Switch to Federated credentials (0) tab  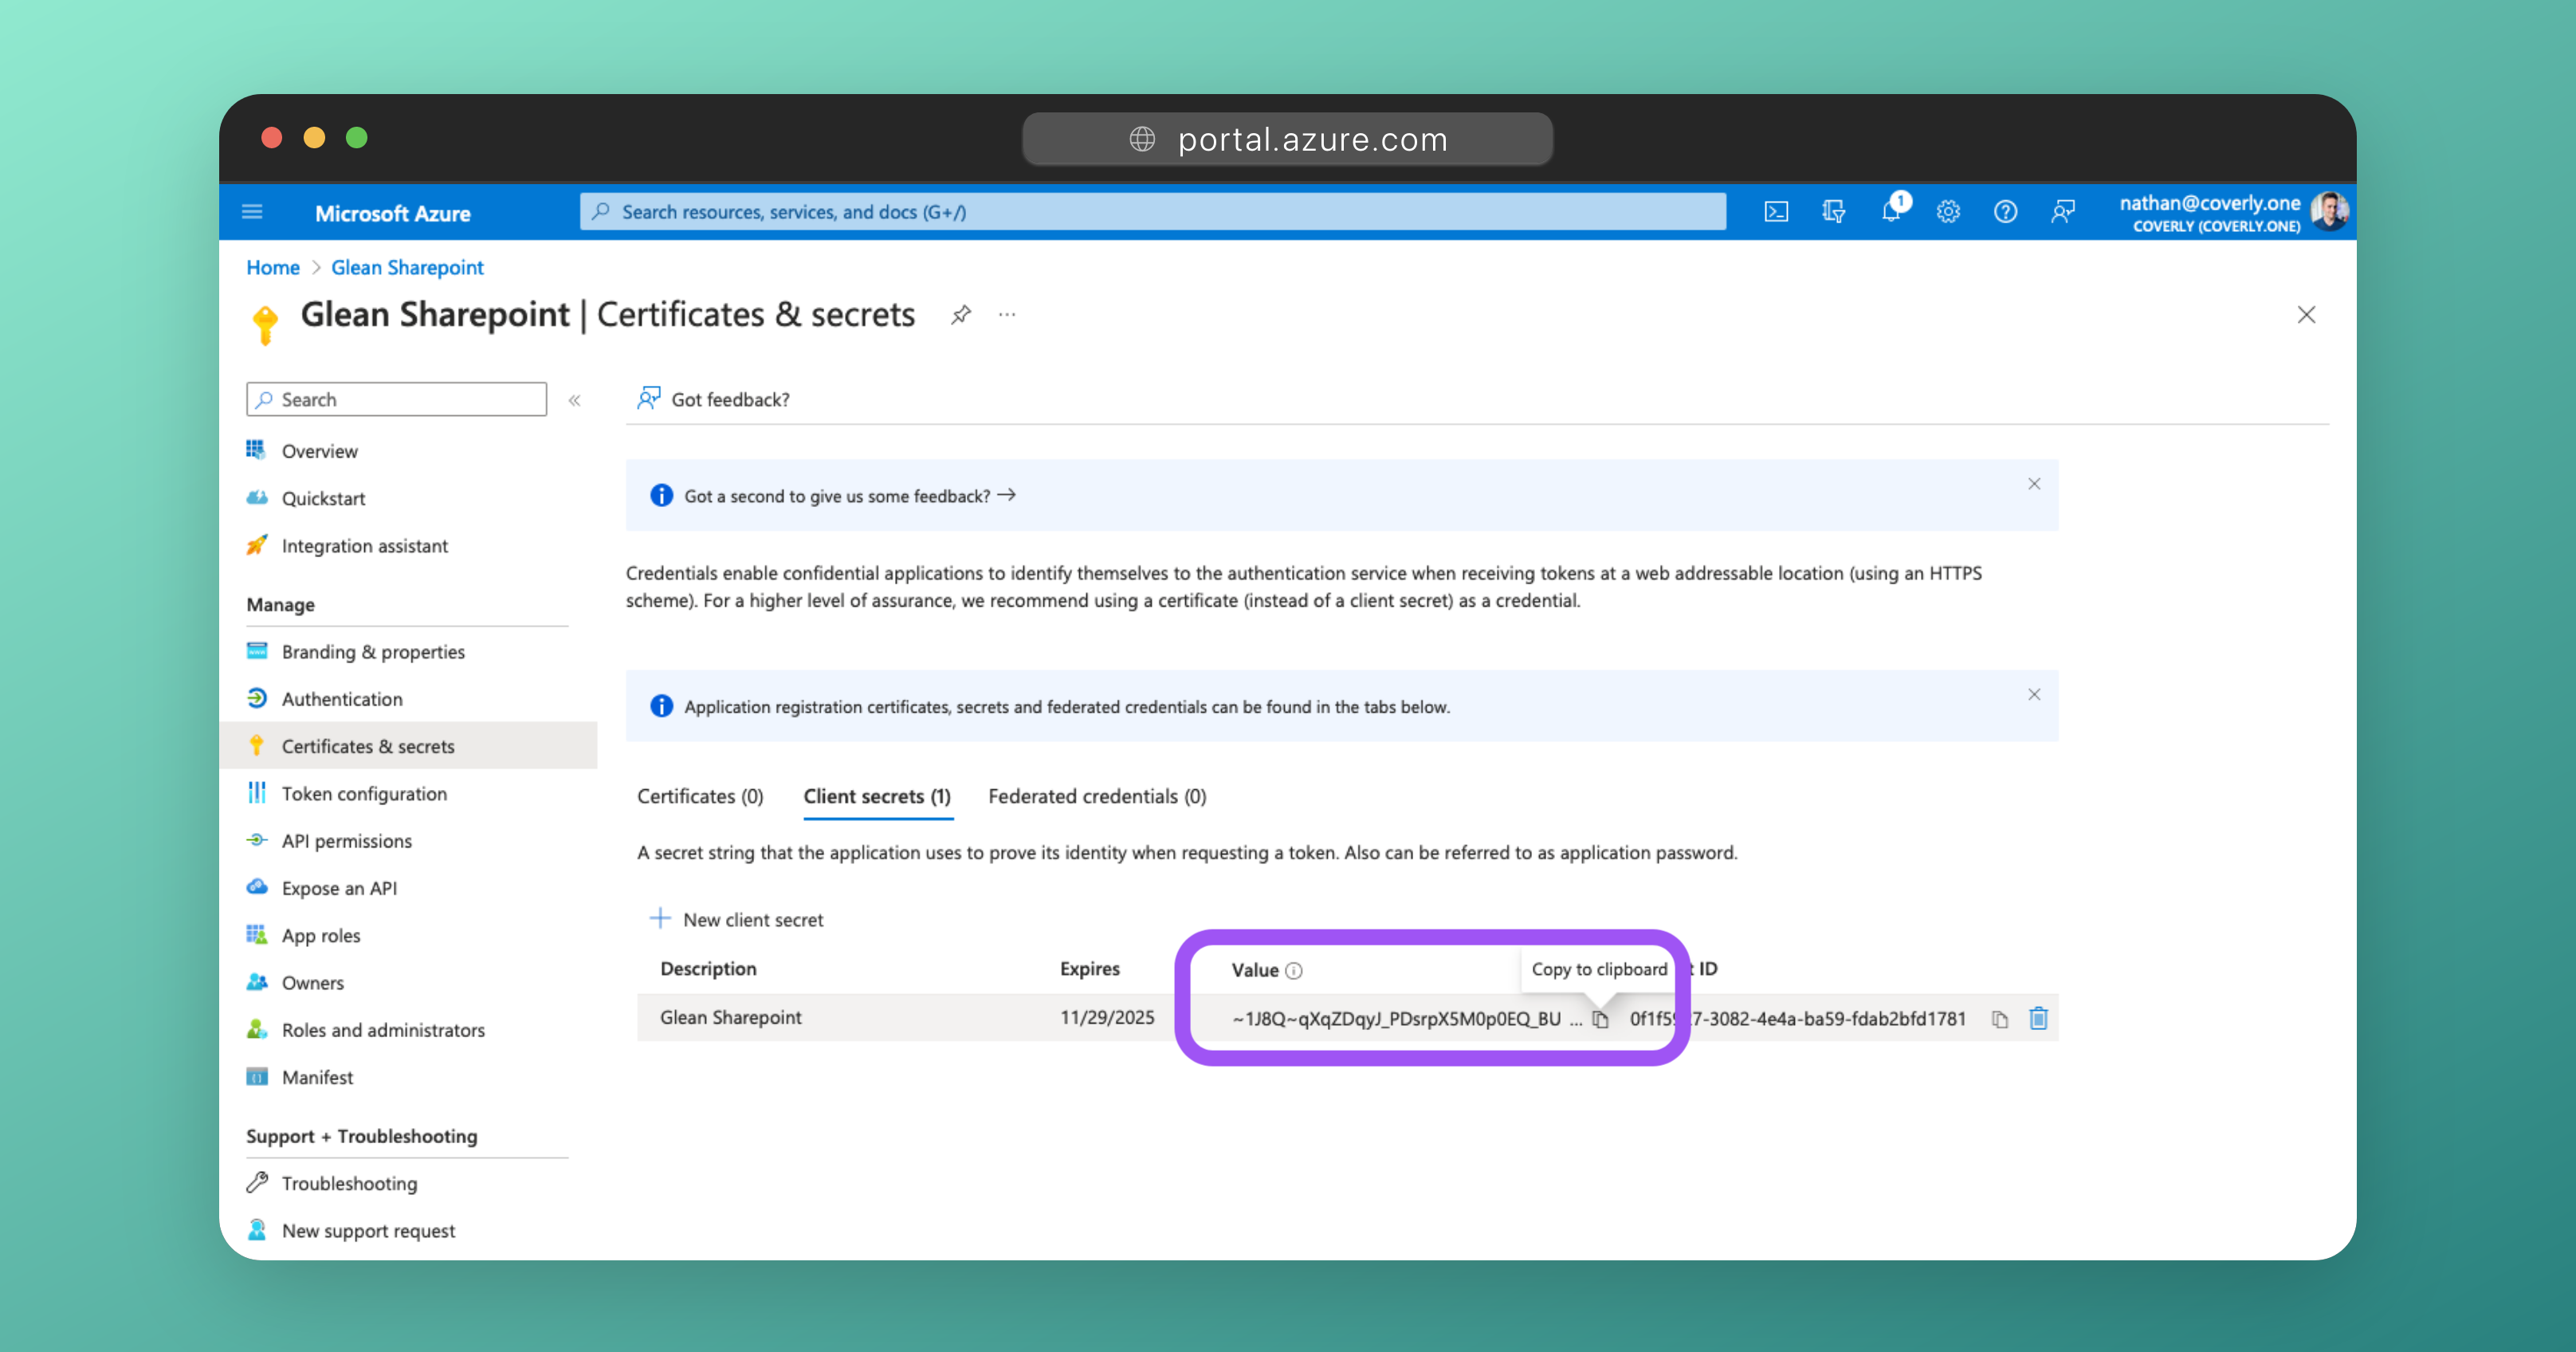[1097, 797]
